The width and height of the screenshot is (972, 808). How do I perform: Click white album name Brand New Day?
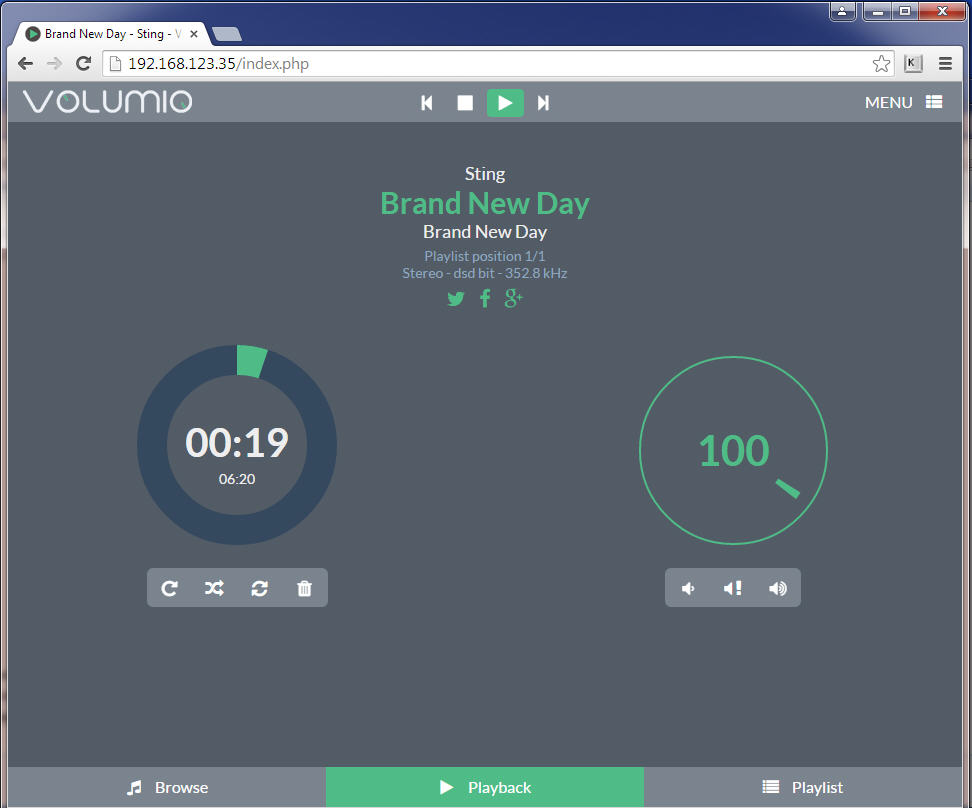(x=485, y=232)
